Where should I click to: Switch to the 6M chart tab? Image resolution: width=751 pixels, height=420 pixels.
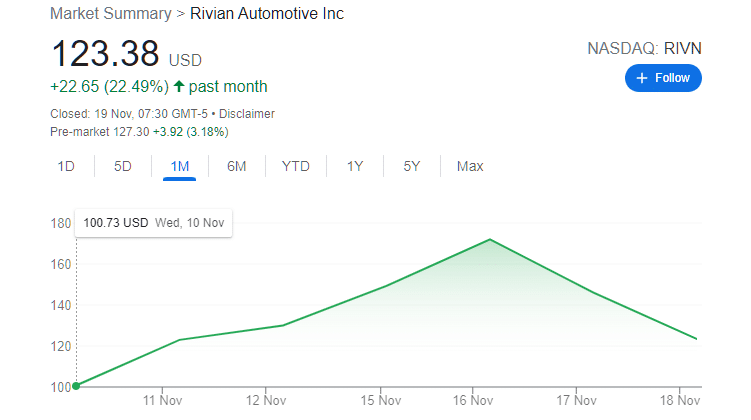237,166
